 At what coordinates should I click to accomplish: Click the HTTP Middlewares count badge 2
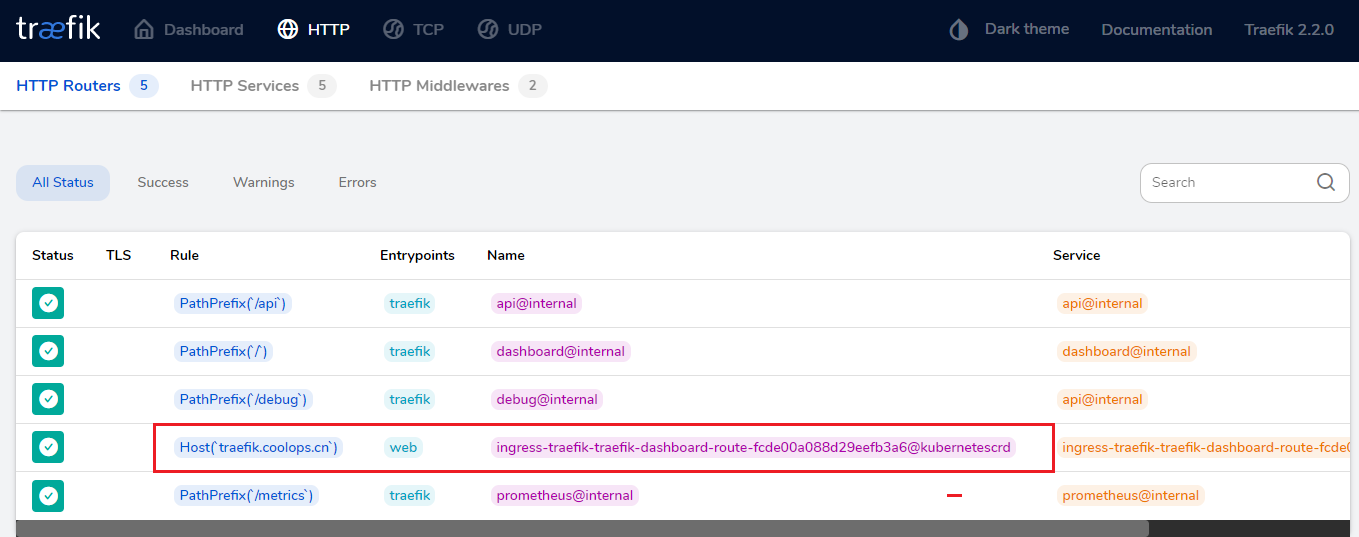click(532, 86)
